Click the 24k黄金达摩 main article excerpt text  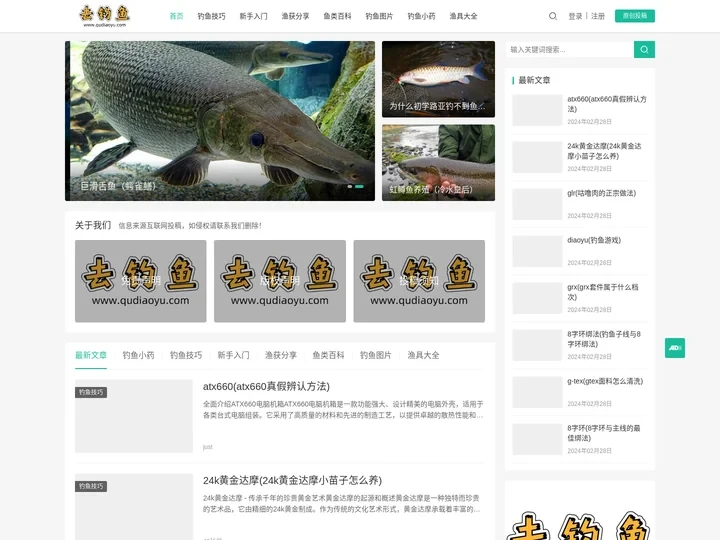coord(342,504)
